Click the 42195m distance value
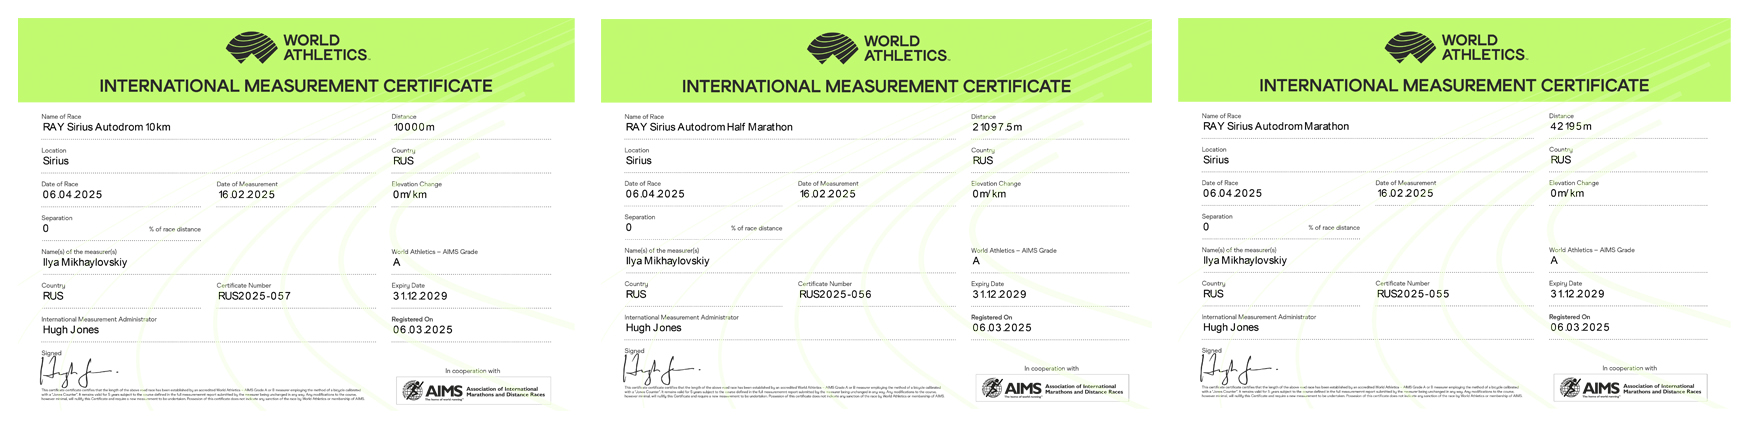Screen dimensions: 1752x427 point(1570,127)
